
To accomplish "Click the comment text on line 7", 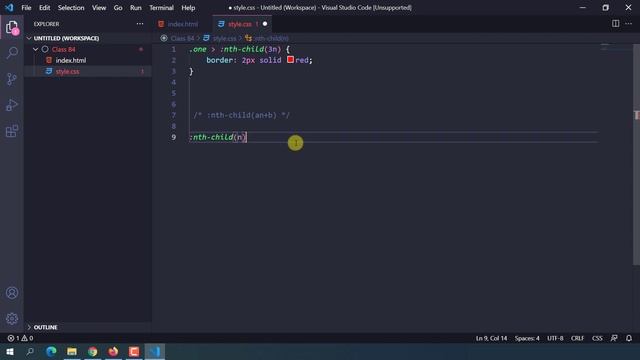I will tap(242, 115).
